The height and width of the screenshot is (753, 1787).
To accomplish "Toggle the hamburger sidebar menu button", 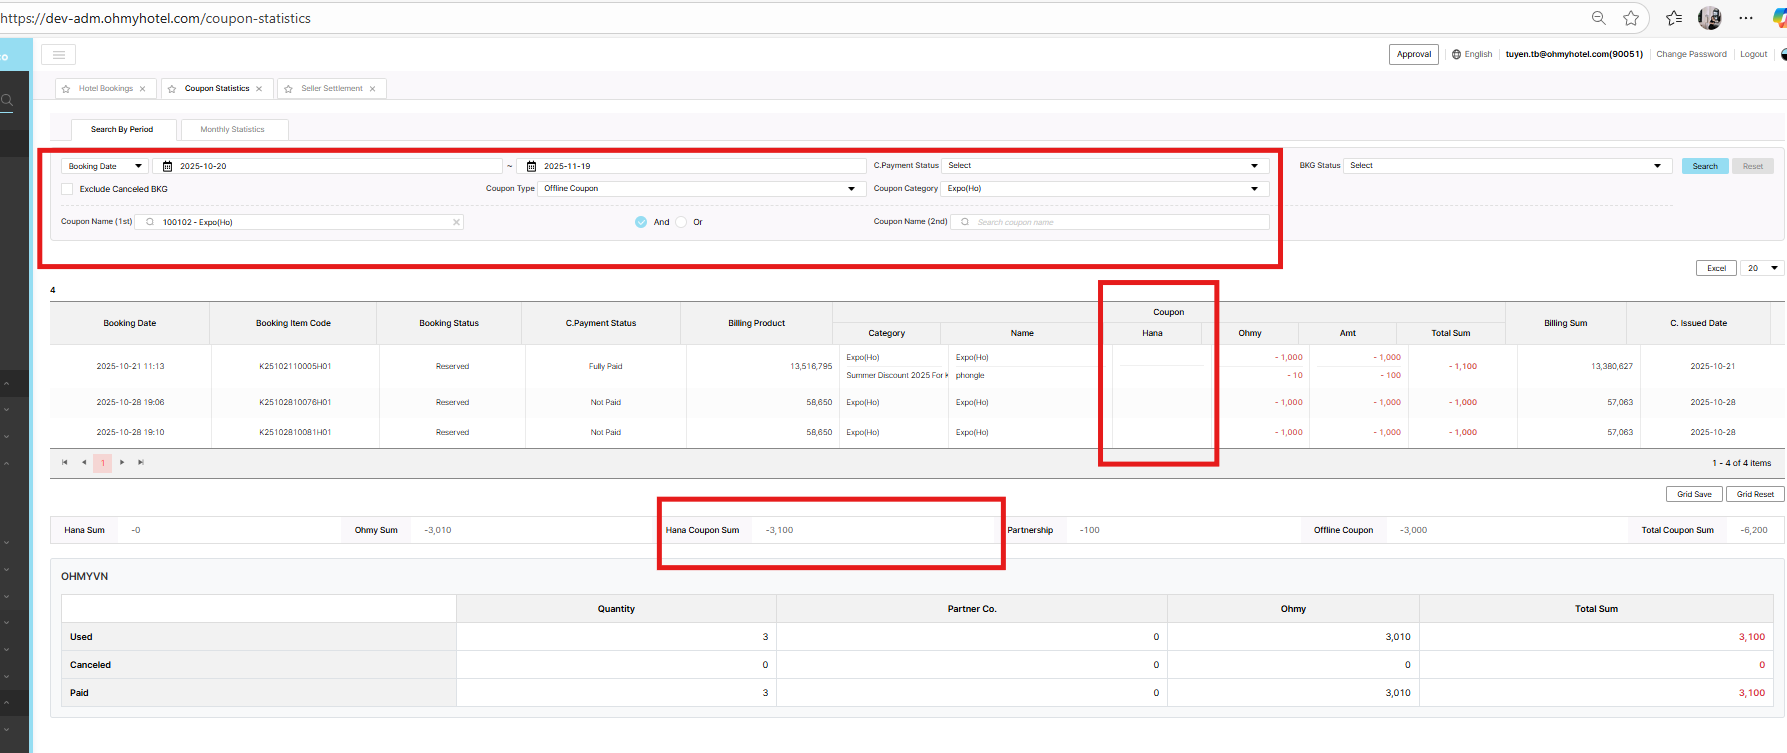I will (x=59, y=55).
